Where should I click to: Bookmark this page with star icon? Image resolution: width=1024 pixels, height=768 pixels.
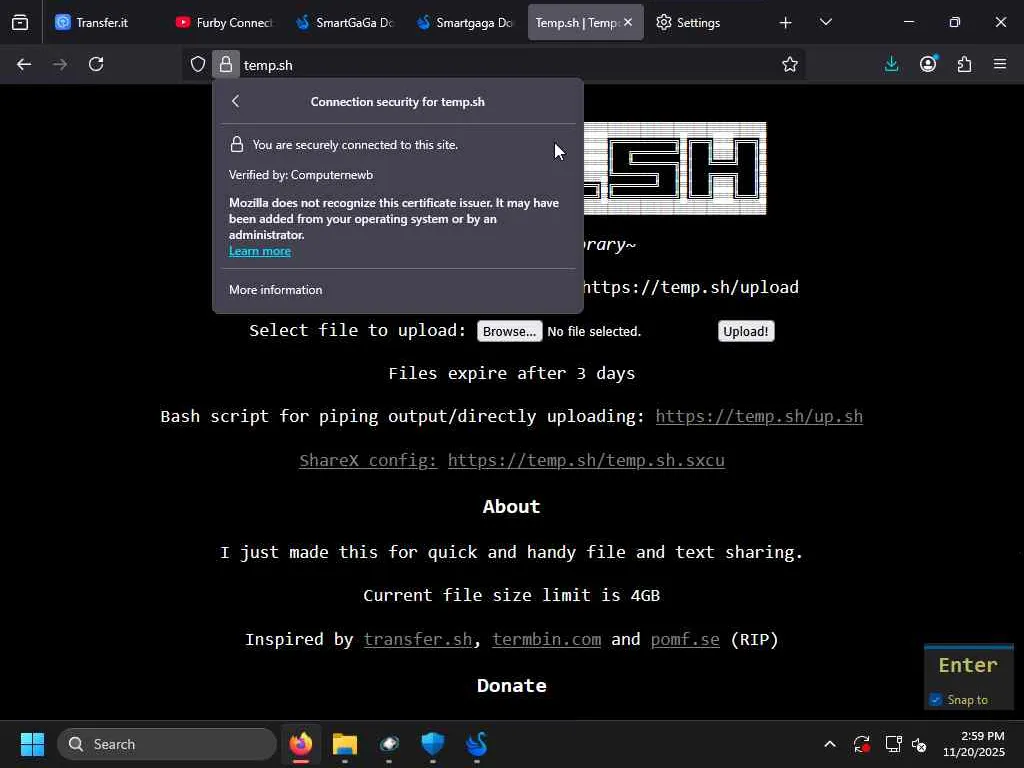(790, 64)
